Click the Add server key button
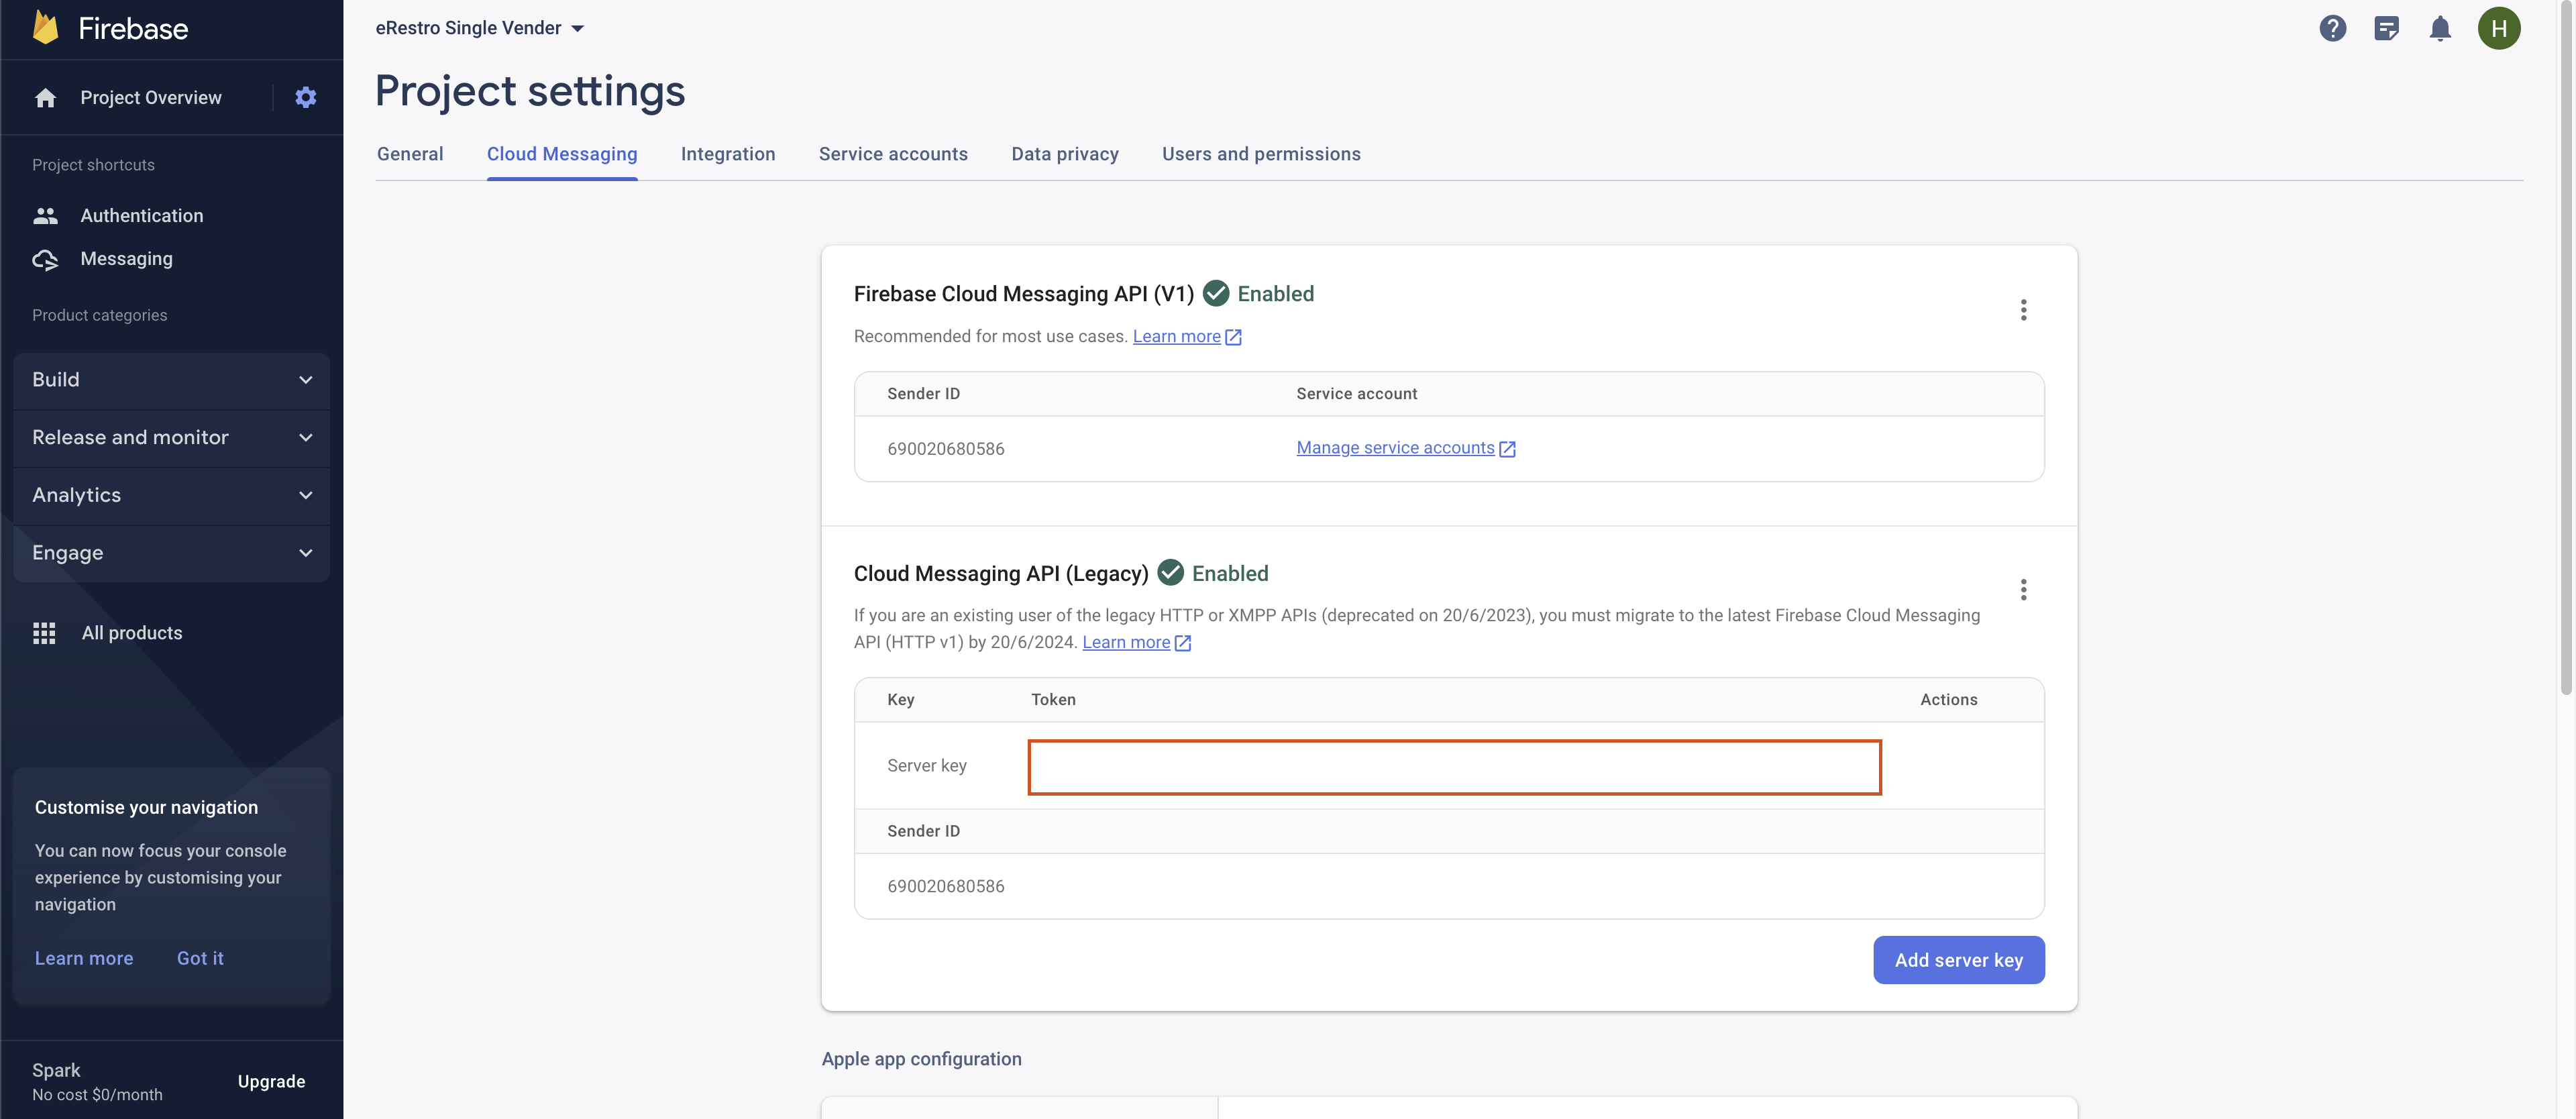Screen dimensions: 2576x1119 tap(1958, 959)
